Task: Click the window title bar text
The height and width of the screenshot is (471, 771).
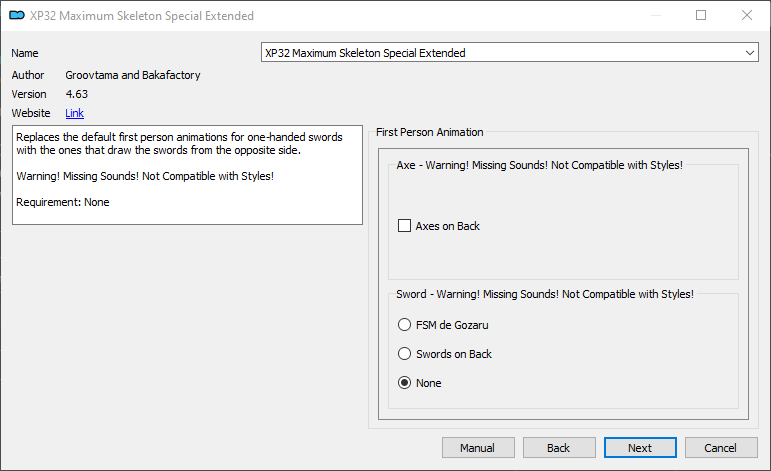Action: pos(142,16)
